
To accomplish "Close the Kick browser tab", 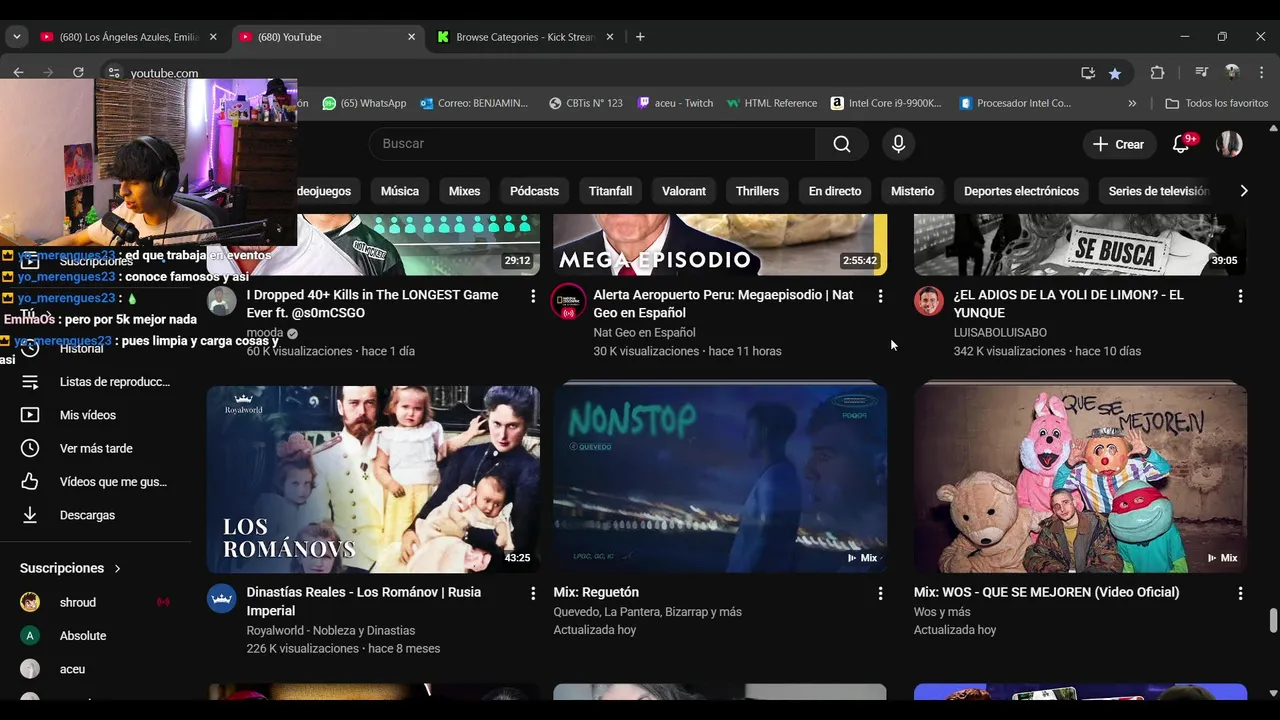I will click(610, 37).
